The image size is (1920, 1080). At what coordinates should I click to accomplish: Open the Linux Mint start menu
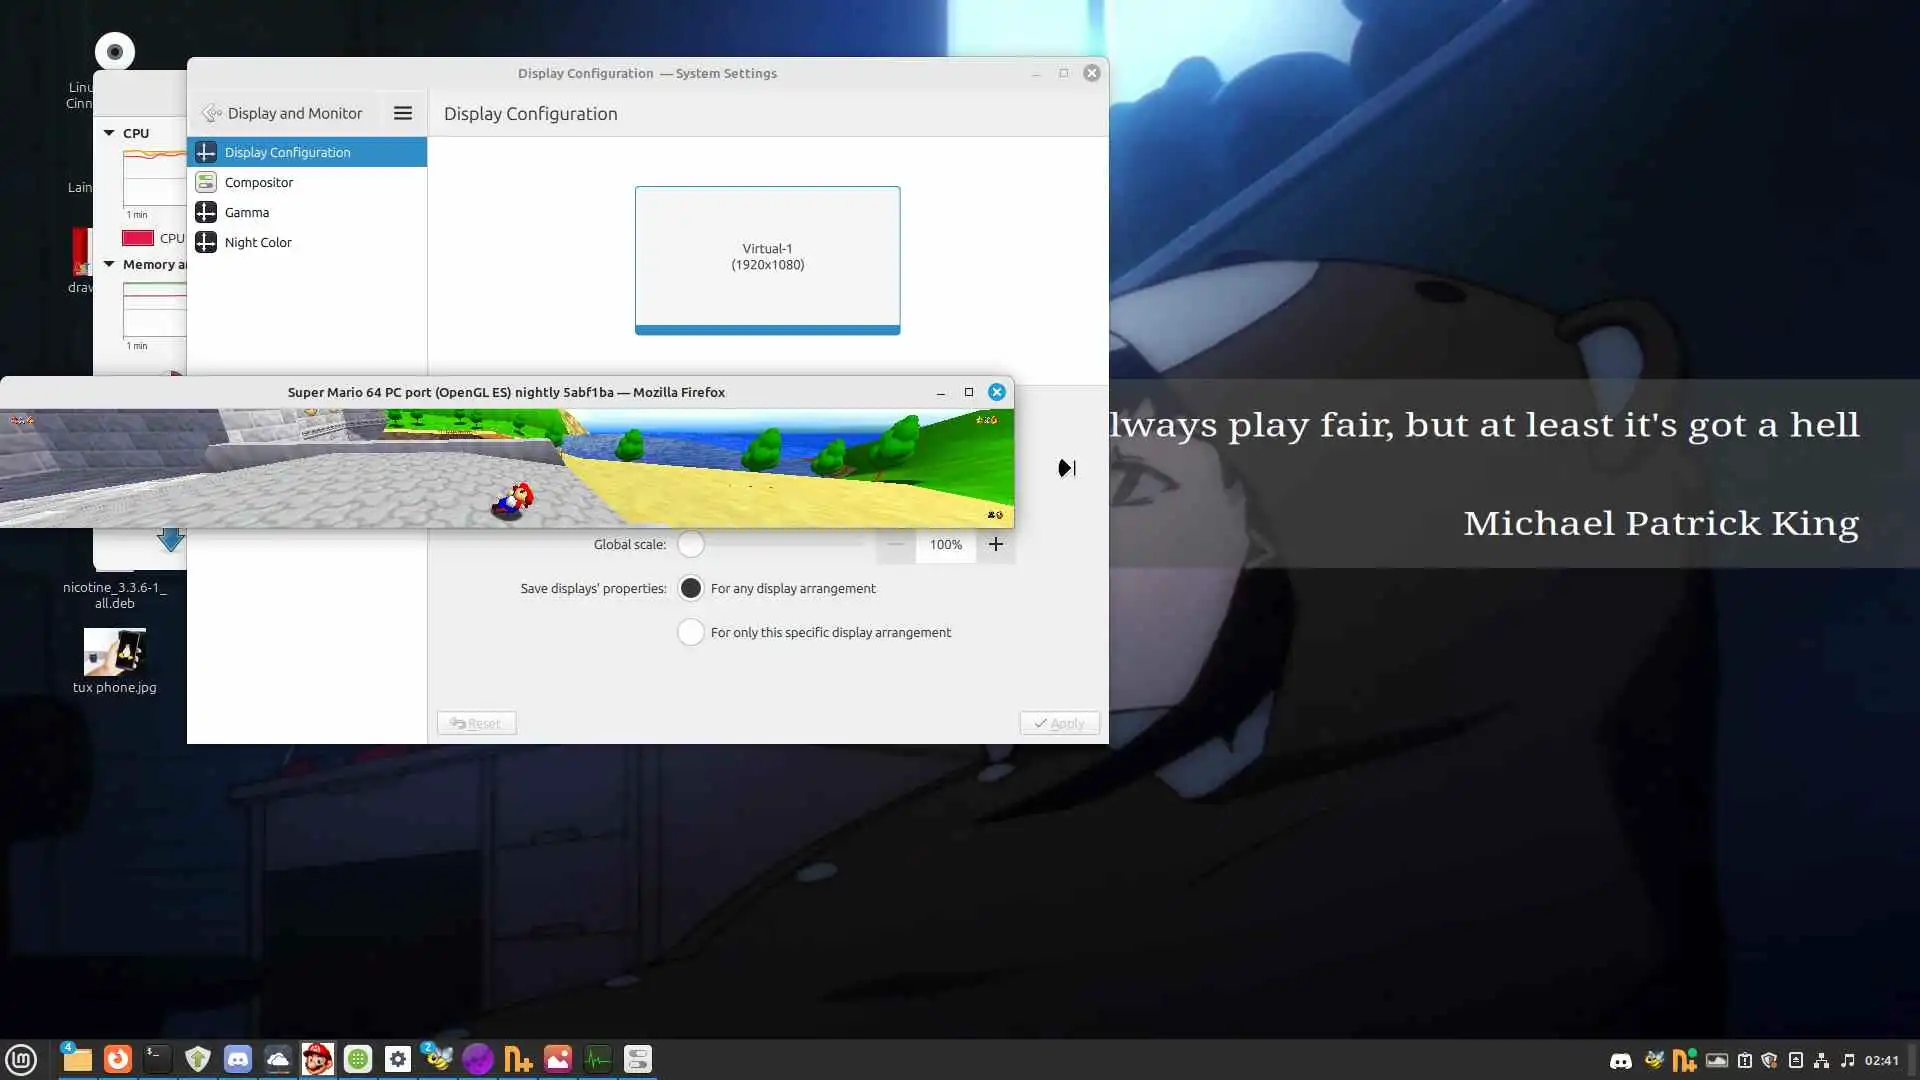(x=21, y=1059)
